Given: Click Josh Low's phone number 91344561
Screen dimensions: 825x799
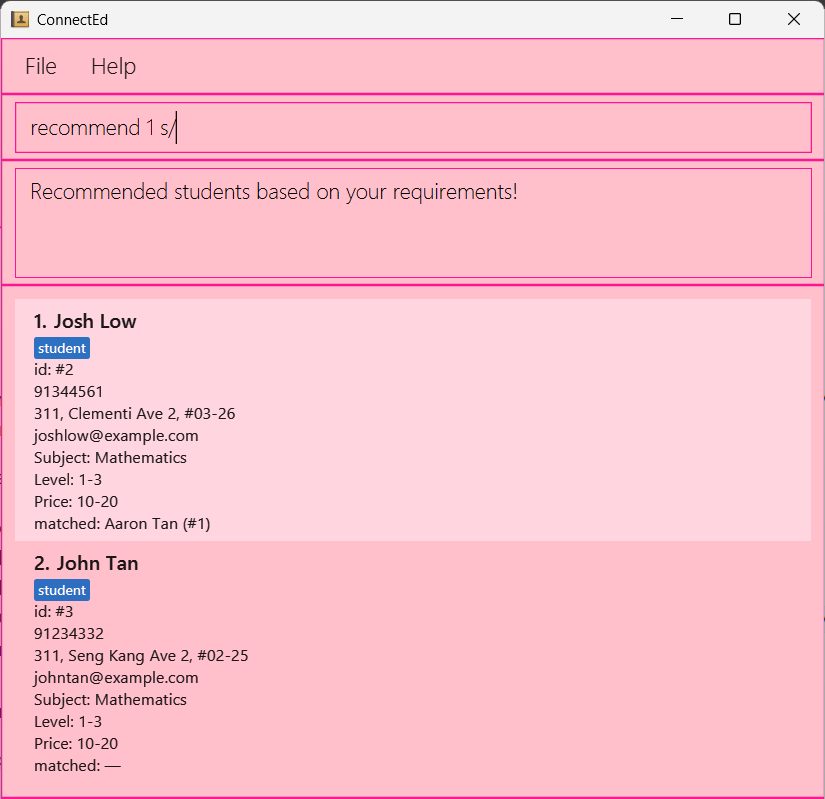Looking at the screenshot, I should 68,391.
